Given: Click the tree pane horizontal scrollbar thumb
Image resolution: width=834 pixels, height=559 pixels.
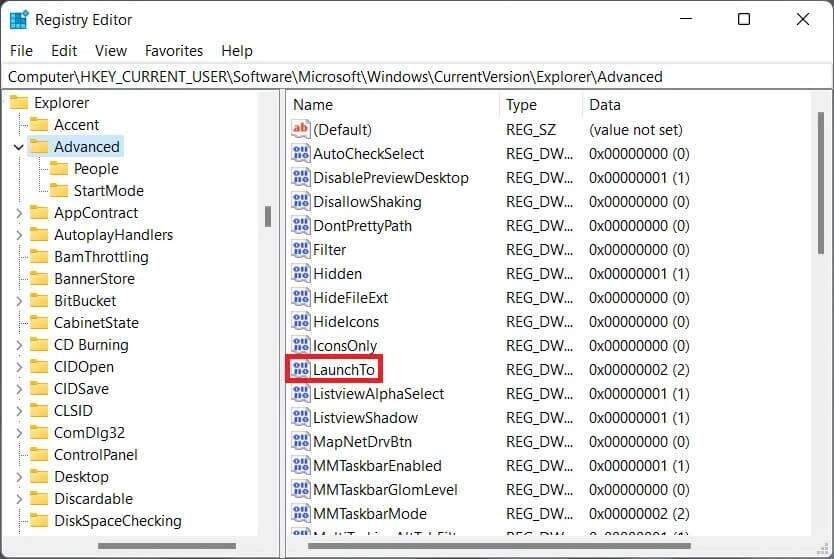Looking at the screenshot, I should pos(167,546).
